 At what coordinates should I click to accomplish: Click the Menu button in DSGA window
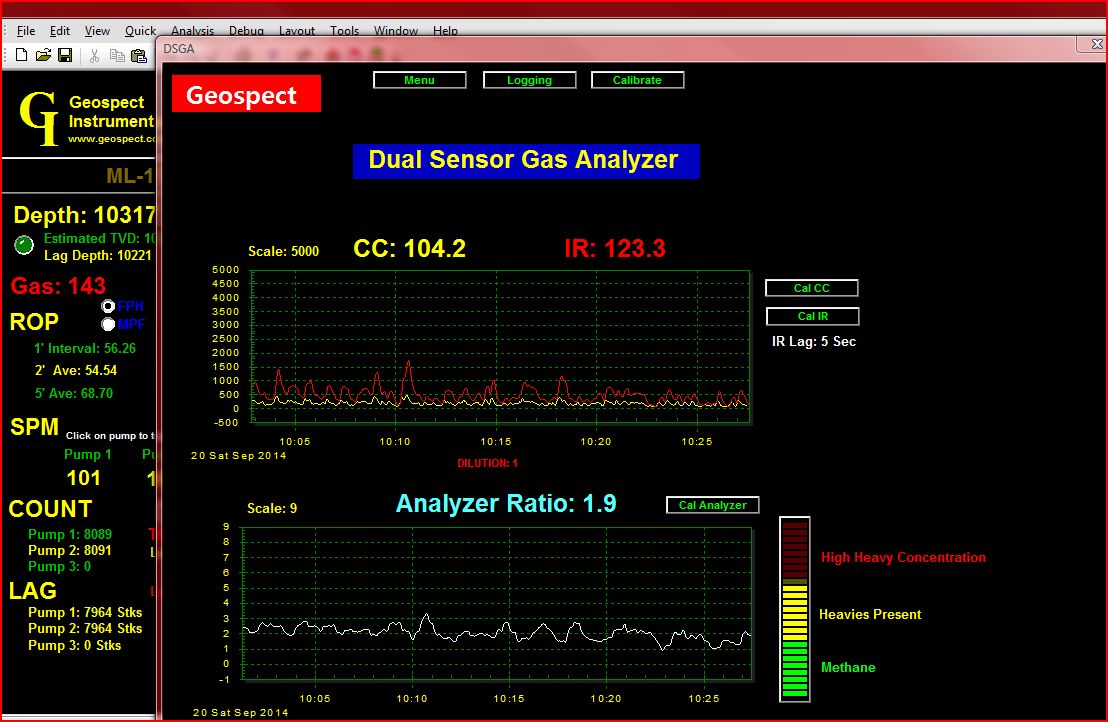click(420, 80)
